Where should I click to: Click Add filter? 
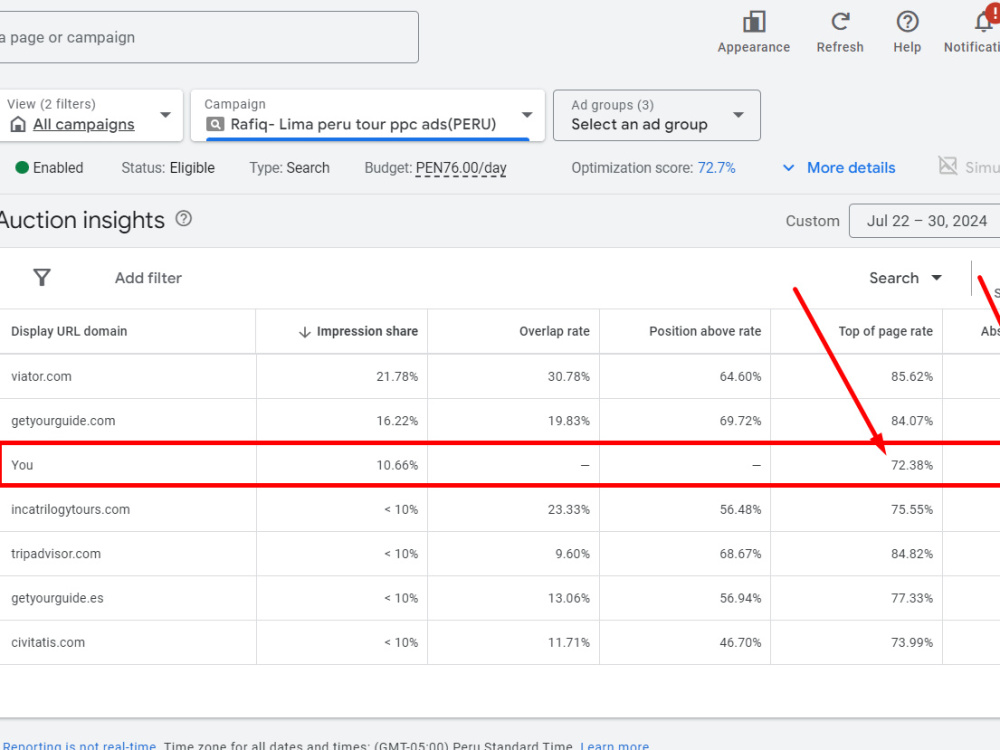[148, 278]
